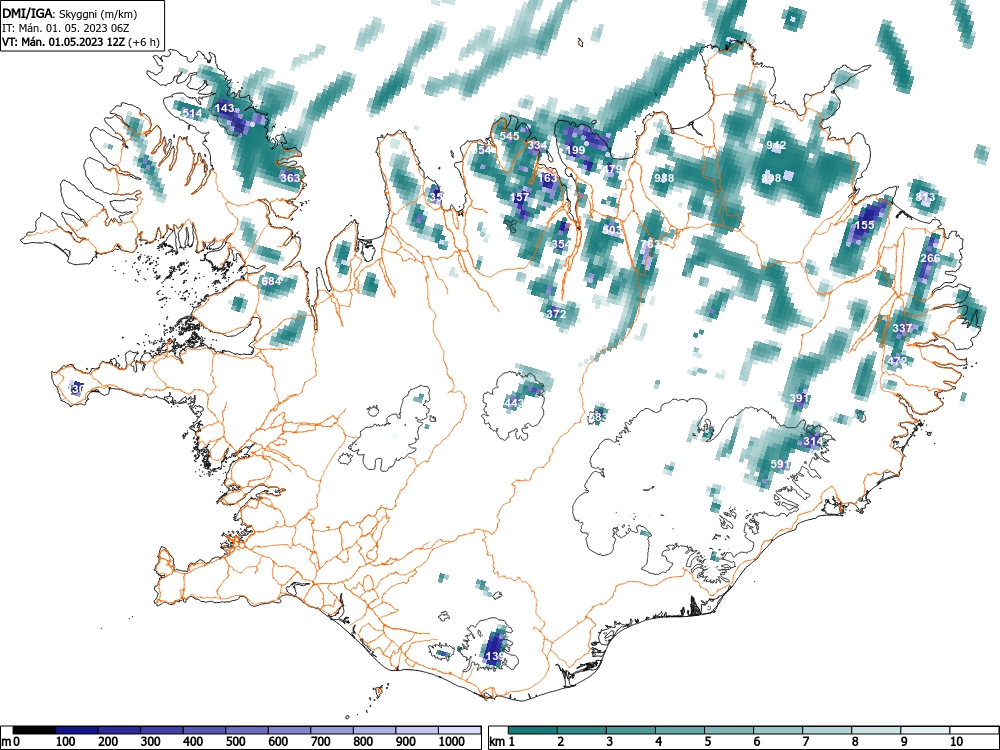This screenshot has height=750, width=1000.
Task: Click visibility value 938 on the map
Action: coord(664,178)
